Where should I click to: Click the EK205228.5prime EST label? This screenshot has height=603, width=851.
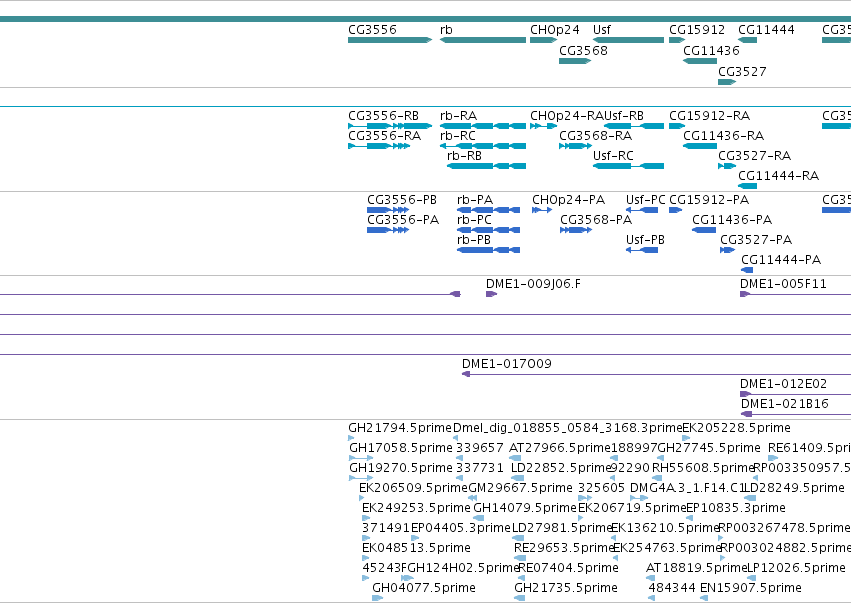[736, 428]
